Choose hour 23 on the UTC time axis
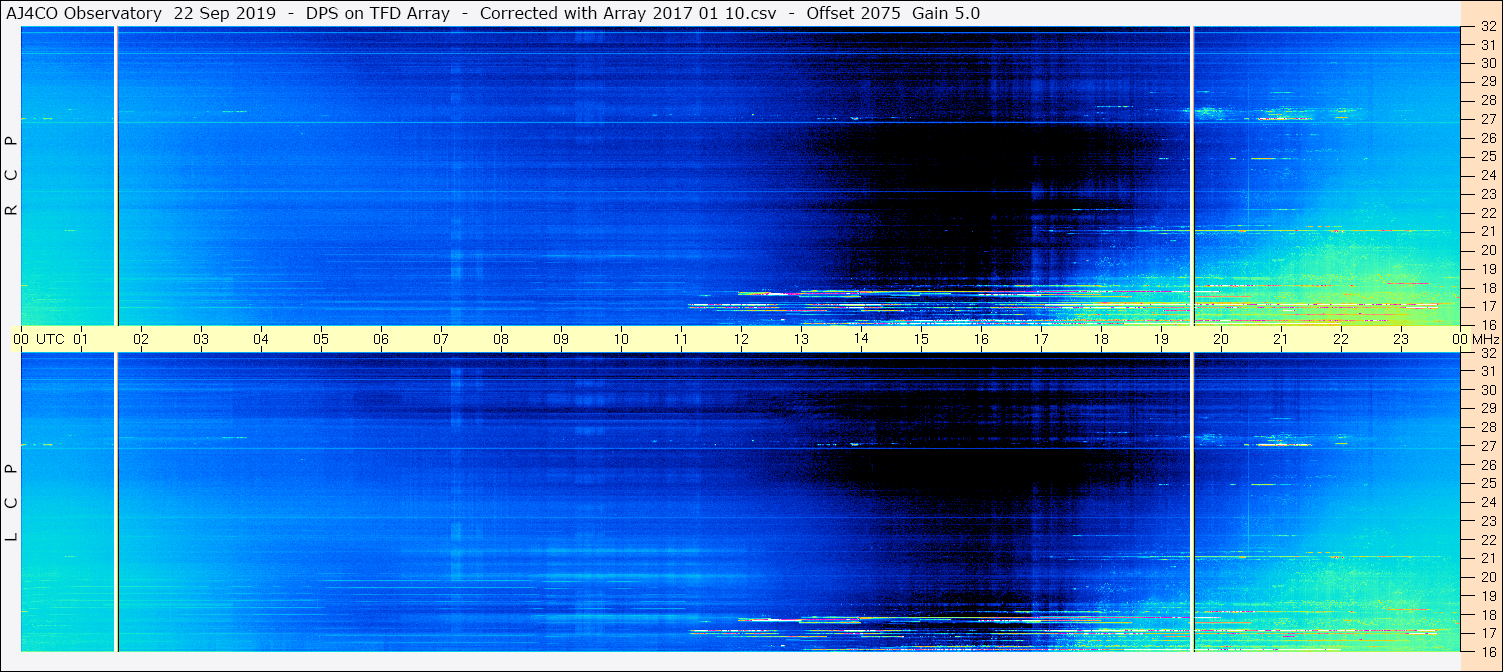The height and width of the screenshot is (672, 1503). pyautogui.click(x=1401, y=339)
